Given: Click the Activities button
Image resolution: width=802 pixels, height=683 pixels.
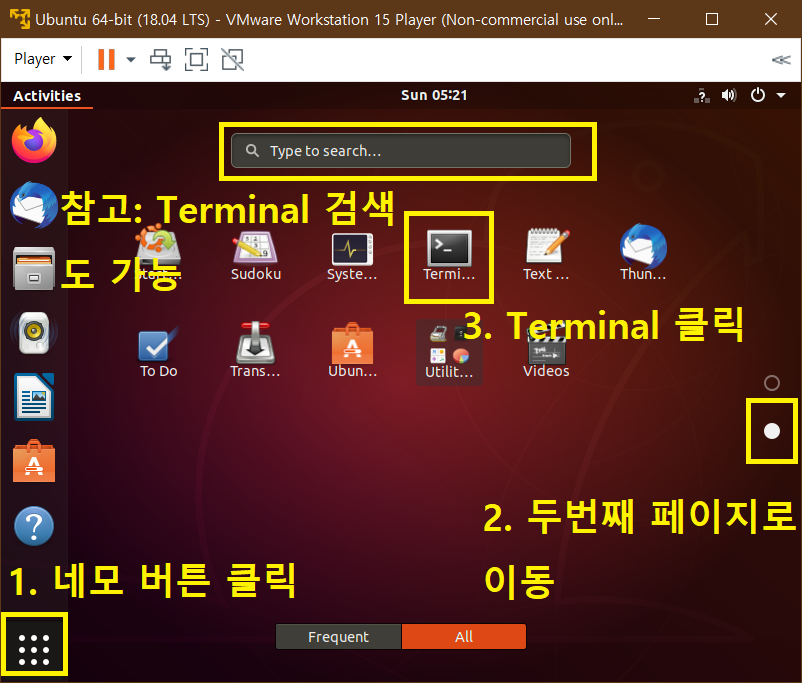Looking at the screenshot, I should coord(47,96).
